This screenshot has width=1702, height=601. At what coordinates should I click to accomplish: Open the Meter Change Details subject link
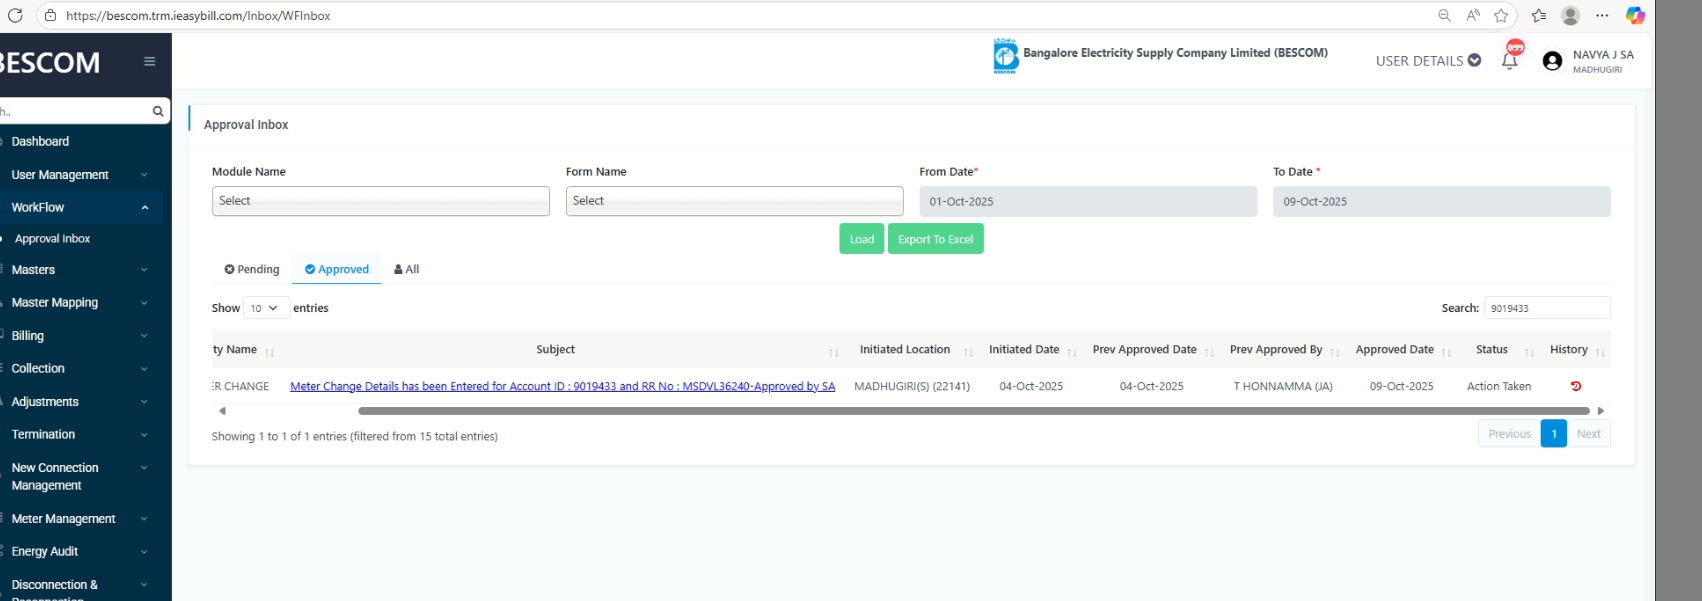562,386
